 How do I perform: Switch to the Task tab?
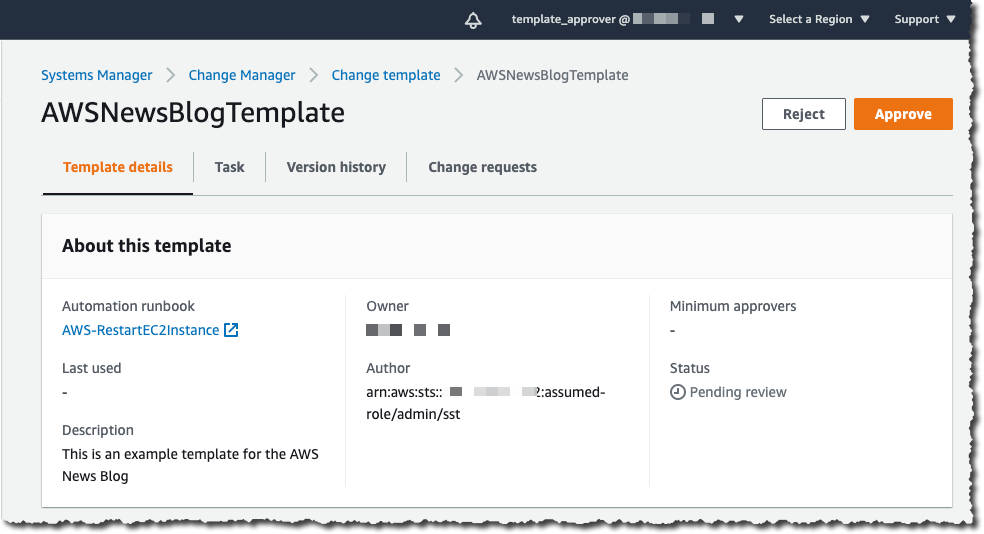(x=230, y=168)
